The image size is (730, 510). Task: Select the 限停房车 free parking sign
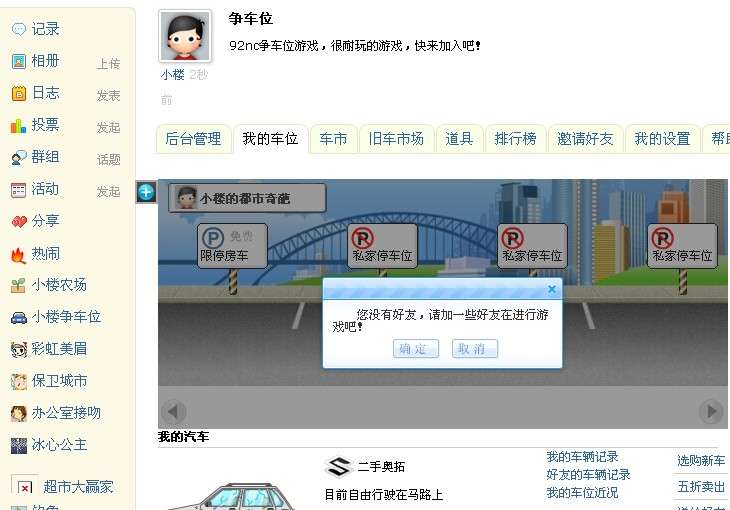pyautogui.click(x=232, y=246)
